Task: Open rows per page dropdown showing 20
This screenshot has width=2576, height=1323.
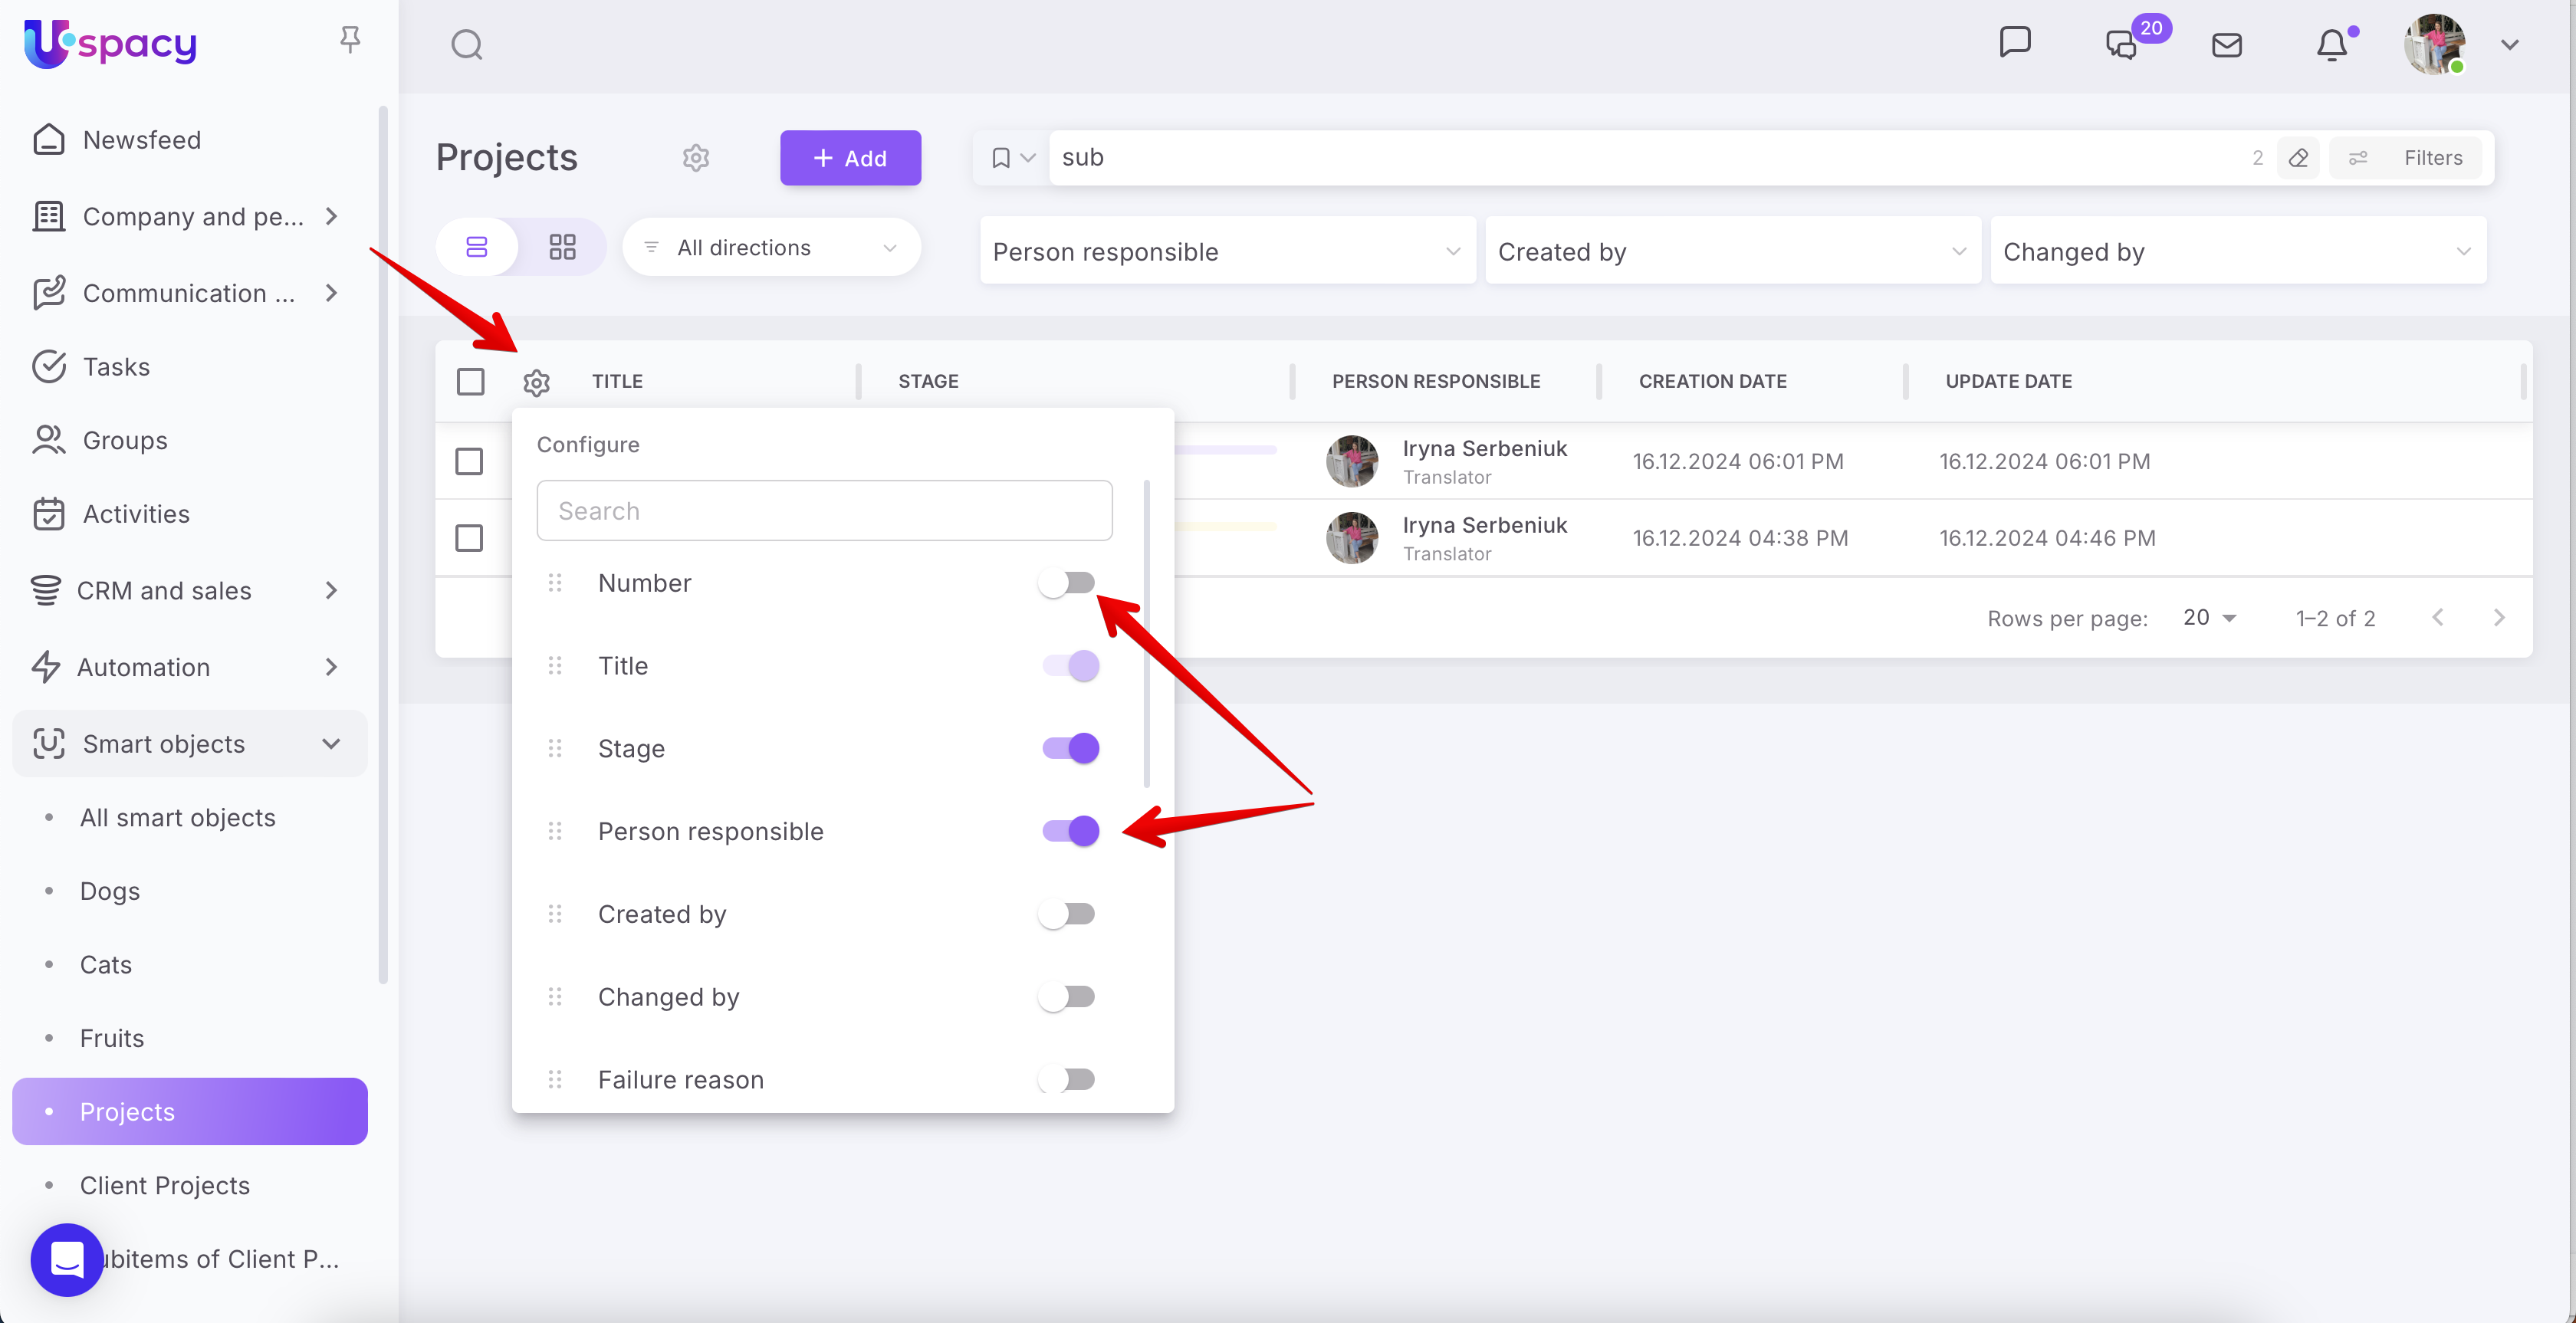Action: (x=2209, y=618)
